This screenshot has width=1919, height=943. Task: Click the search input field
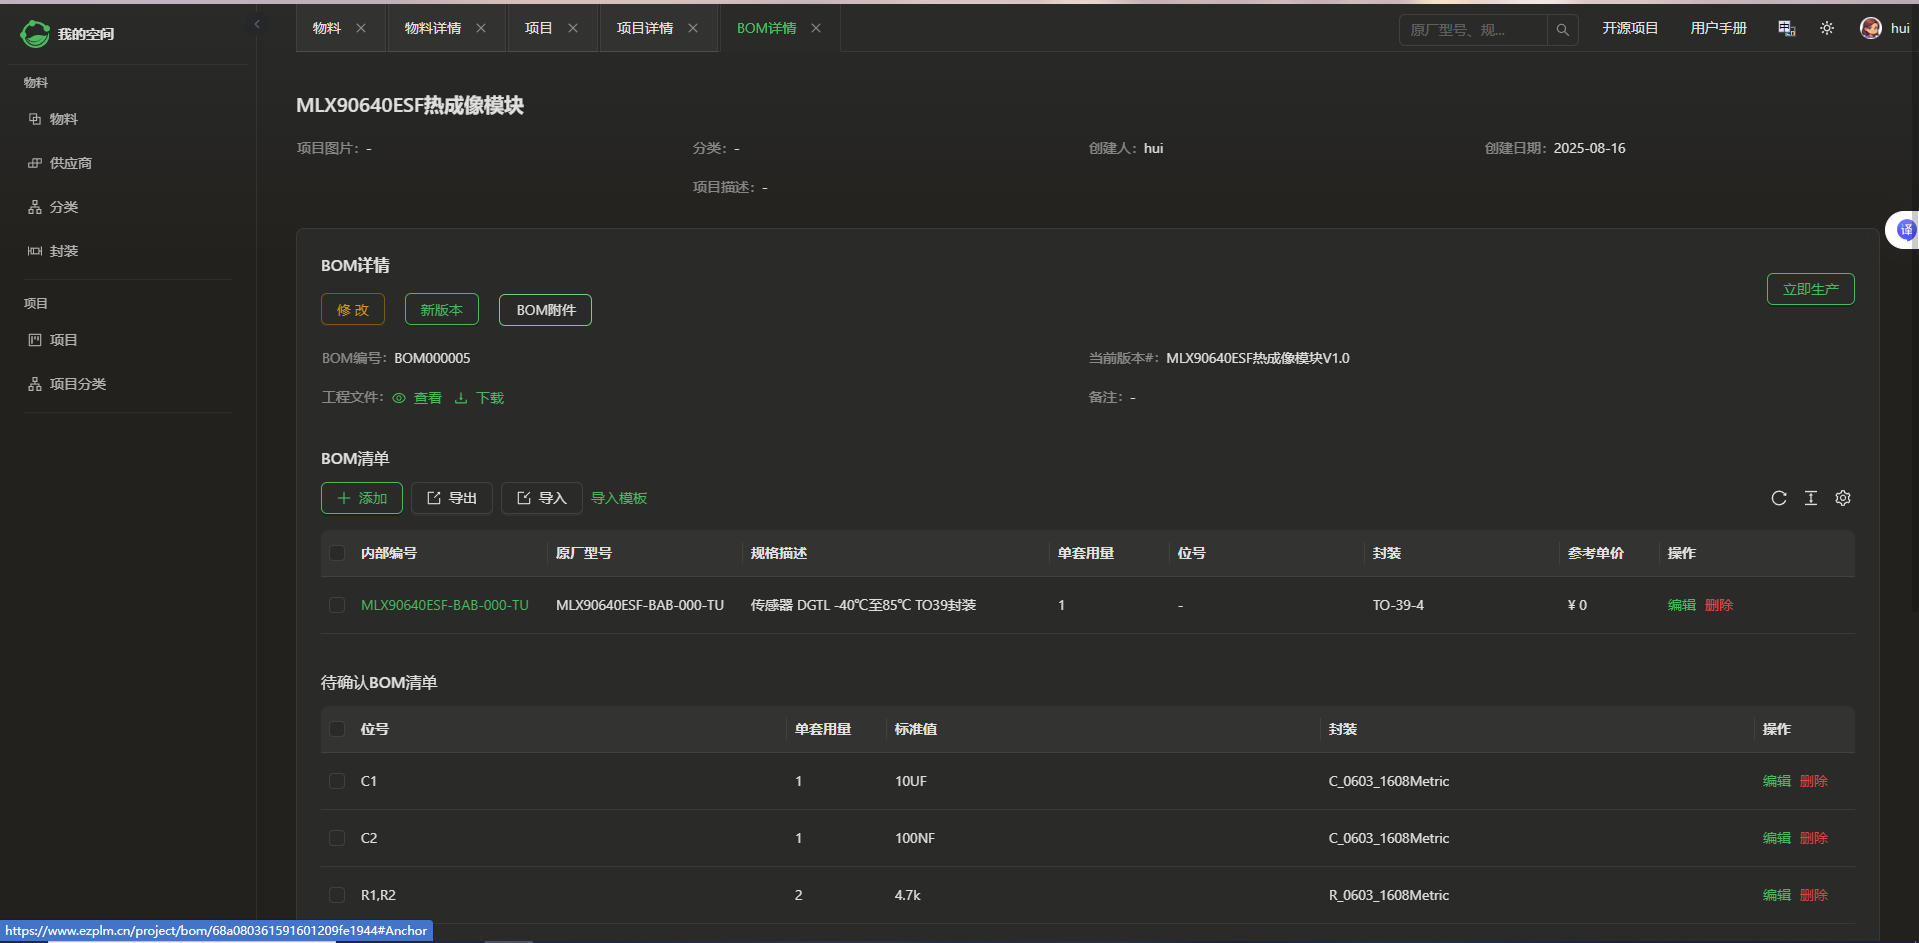(1472, 30)
